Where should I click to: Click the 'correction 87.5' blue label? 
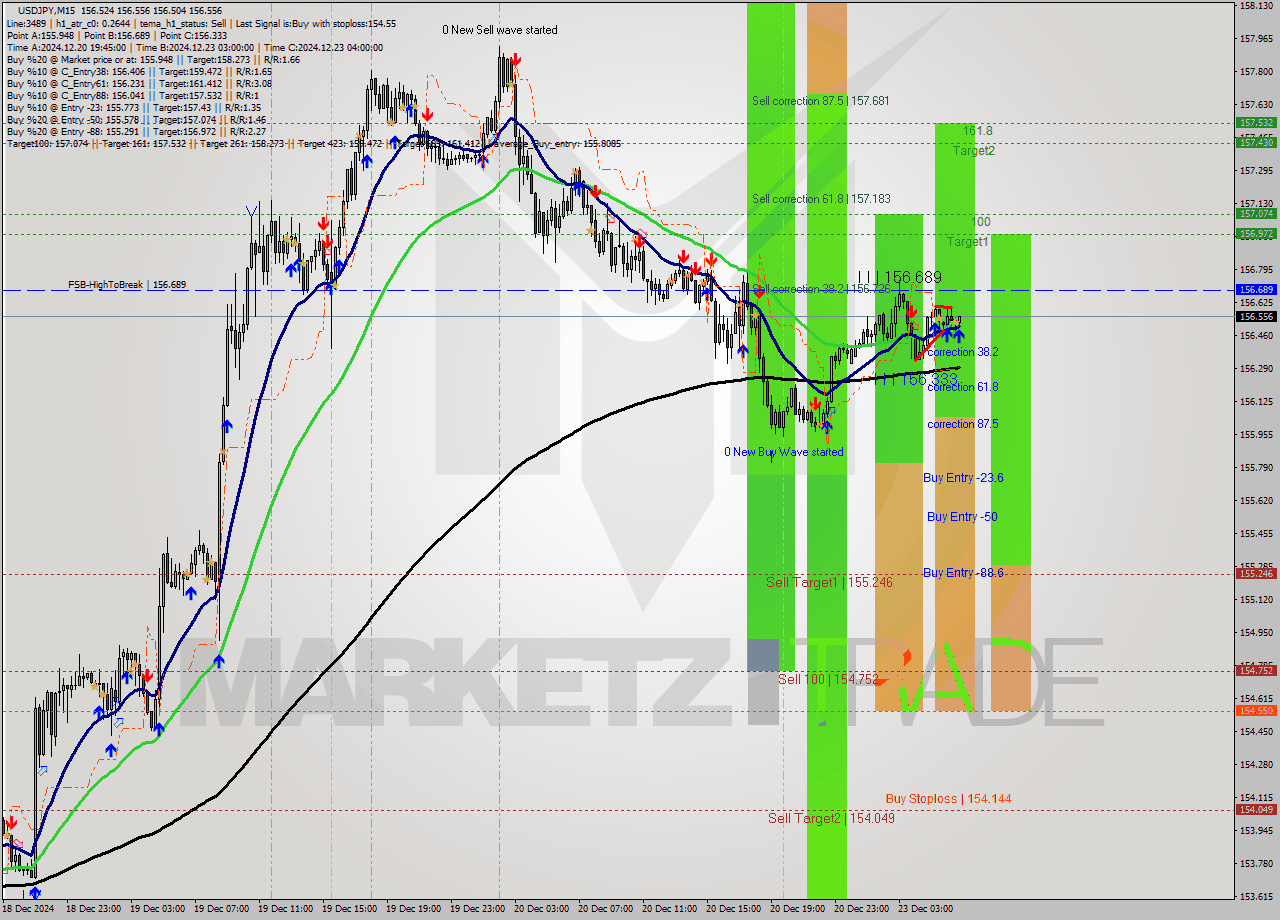963,424
